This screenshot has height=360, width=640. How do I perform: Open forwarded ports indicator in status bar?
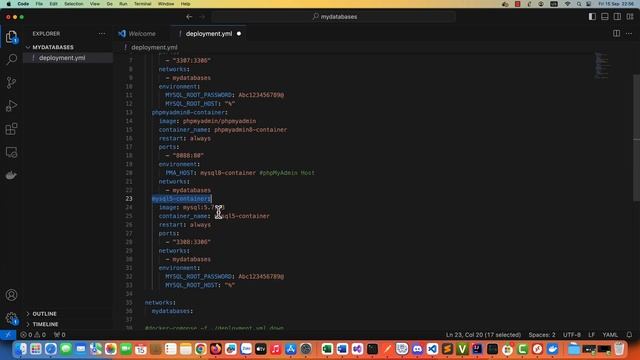60,335
